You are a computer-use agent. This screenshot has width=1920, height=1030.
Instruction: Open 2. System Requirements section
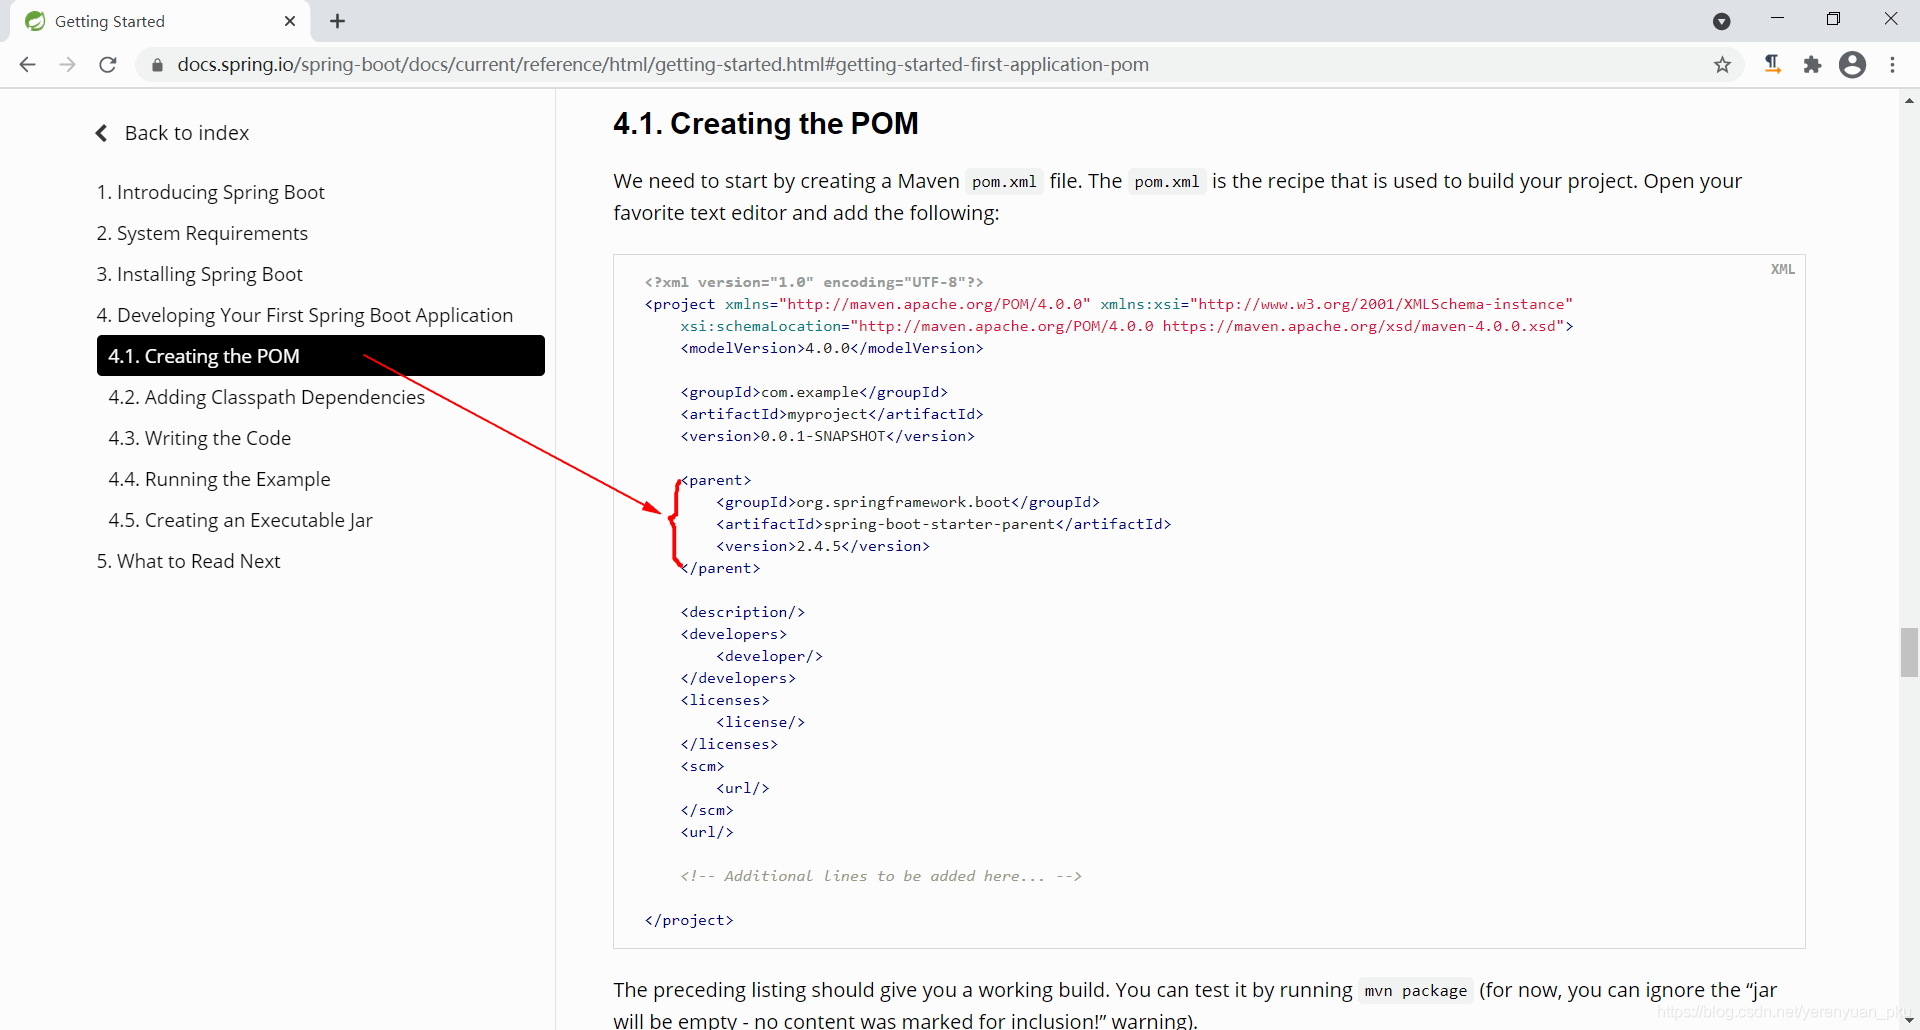point(202,233)
